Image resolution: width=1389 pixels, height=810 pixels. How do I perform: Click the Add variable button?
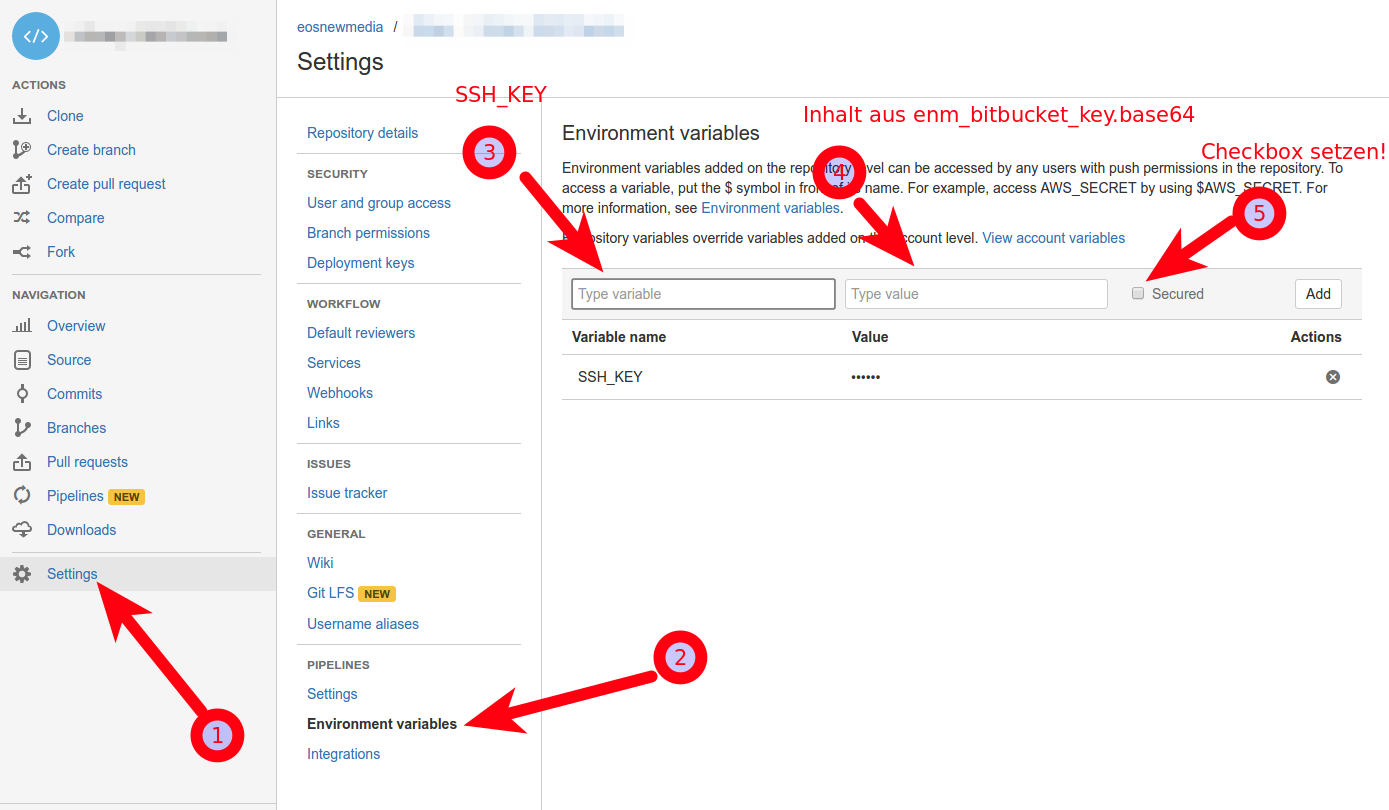[1318, 294]
